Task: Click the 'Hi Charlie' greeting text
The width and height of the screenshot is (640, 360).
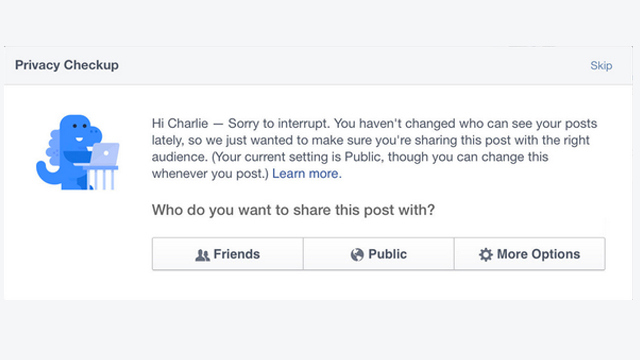Action: pyautogui.click(x=180, y=123)
